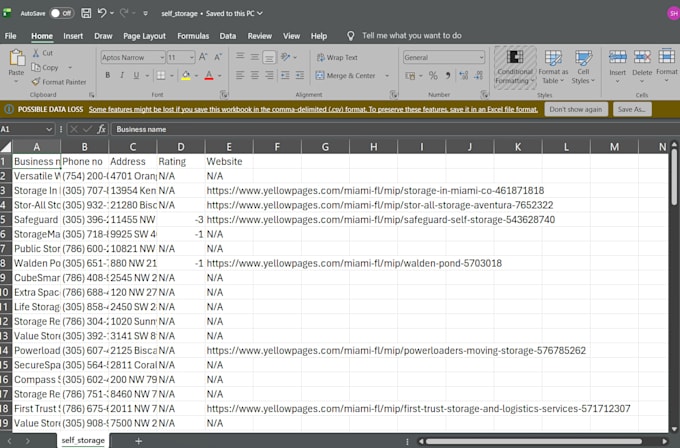Increase font size with larger A icon

(203, 57)
